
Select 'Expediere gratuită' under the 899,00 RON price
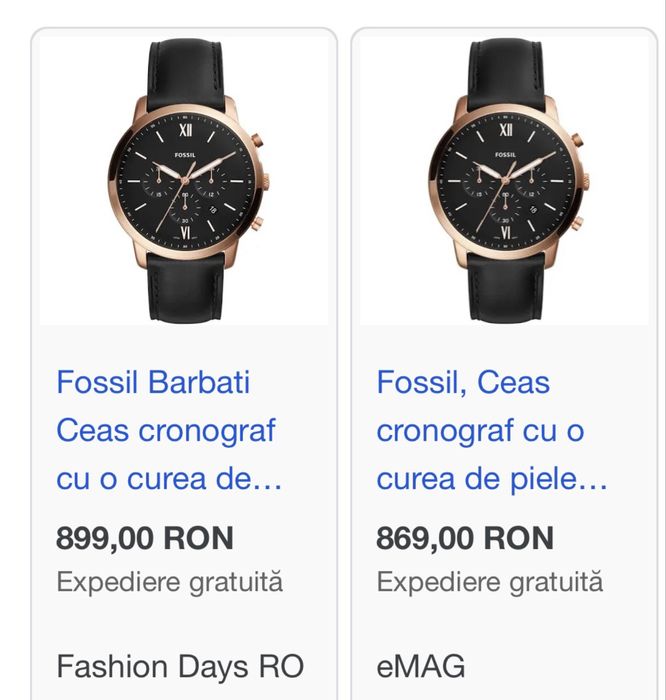170,581
